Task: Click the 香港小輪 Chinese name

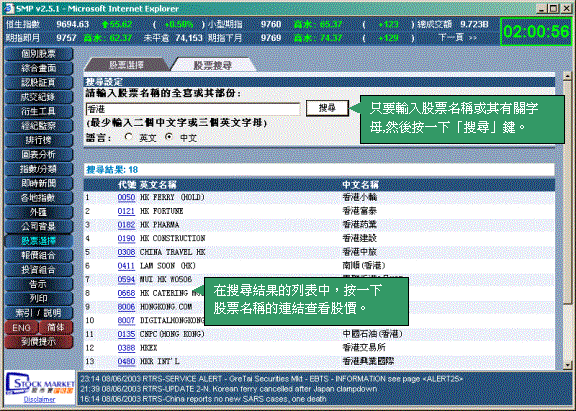Action: coord(360,198)
